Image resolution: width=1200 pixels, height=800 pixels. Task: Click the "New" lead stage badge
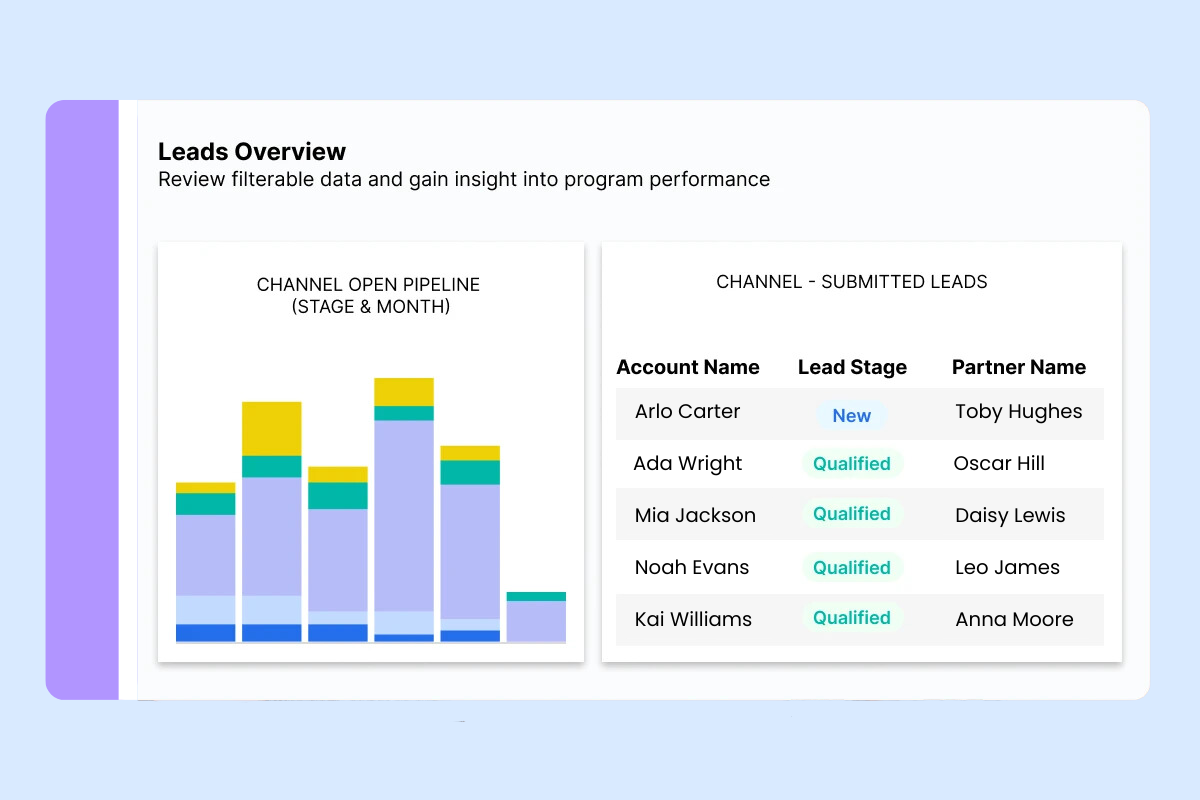pos(851,416)
